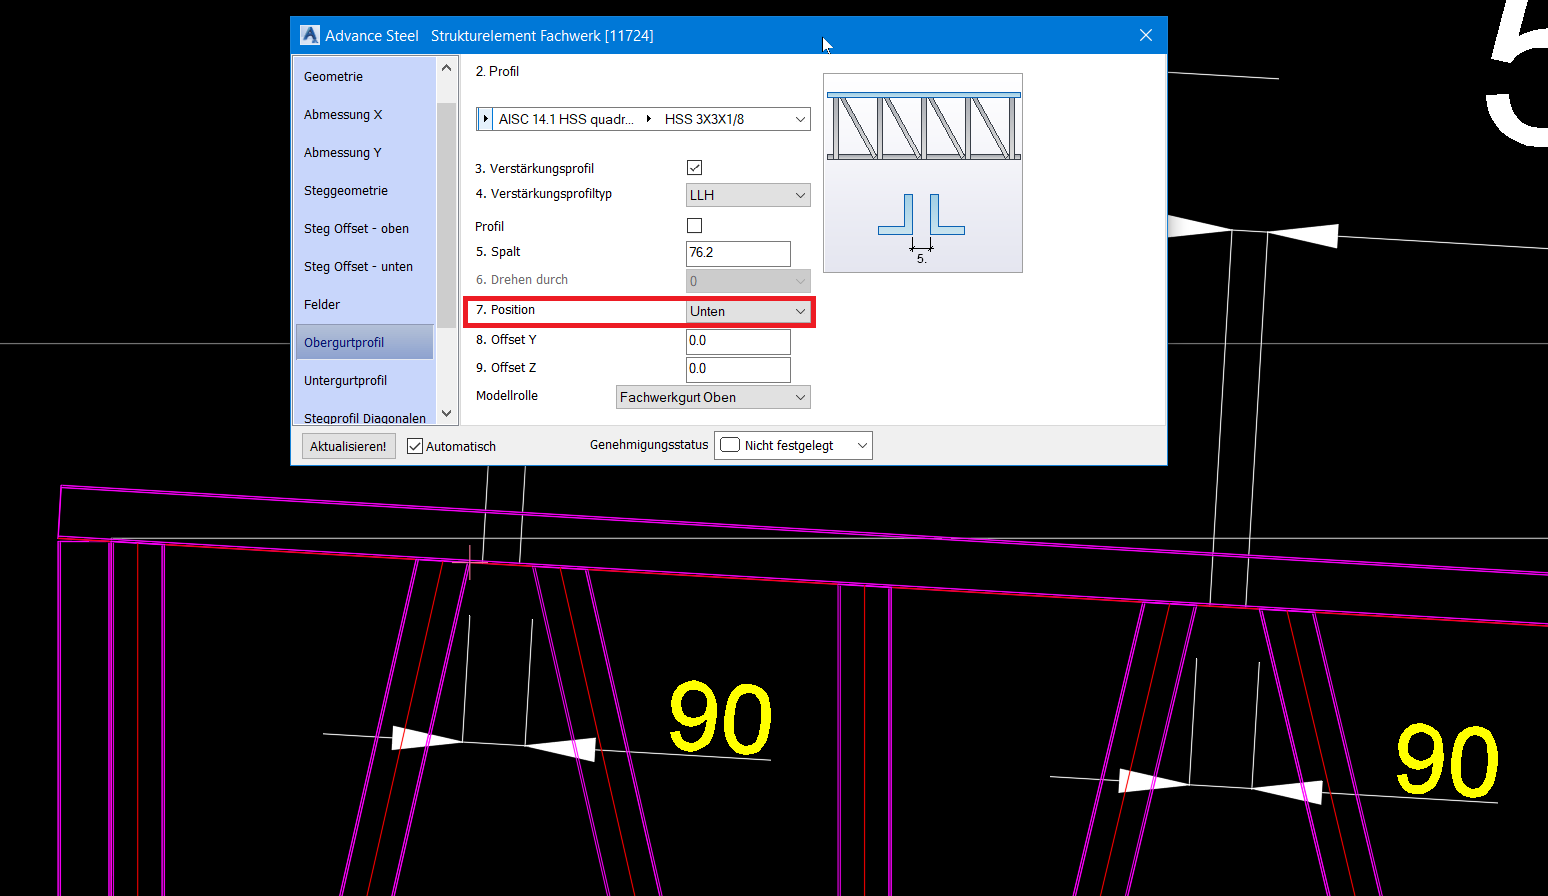Screen dimensions: 1548x896
Task: Click the scrollbar up arrow in the category list
Action: (446, 67)
